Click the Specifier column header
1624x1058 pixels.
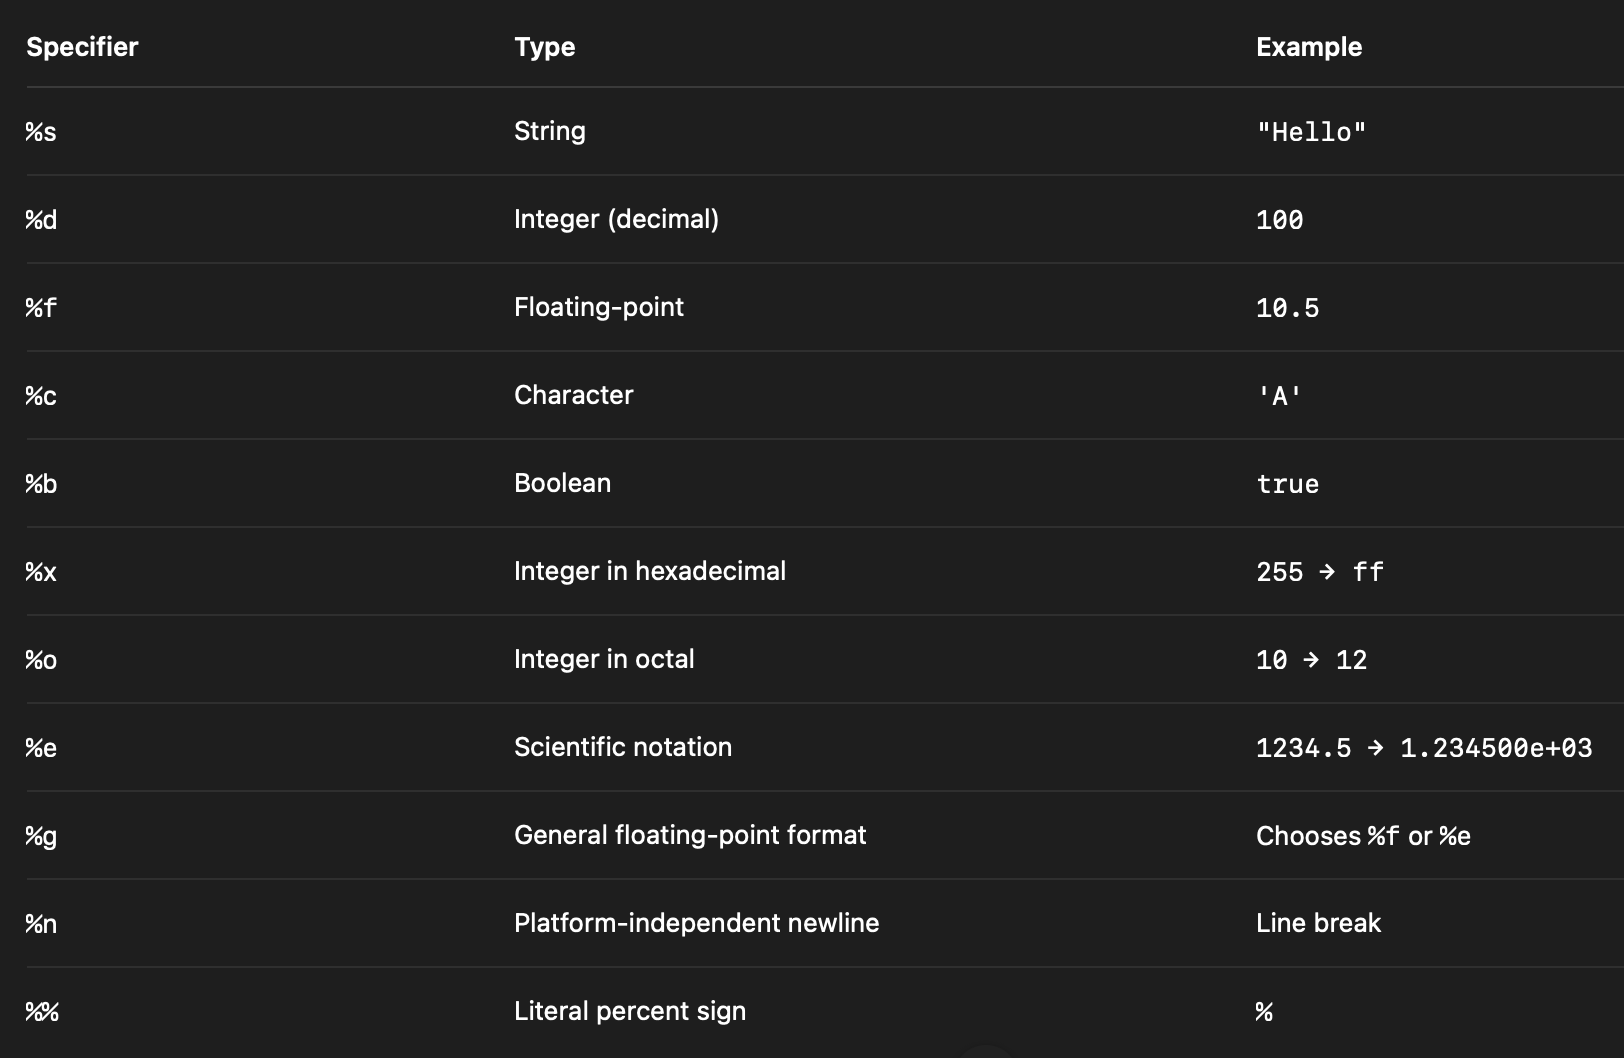[x=82, y=47]
